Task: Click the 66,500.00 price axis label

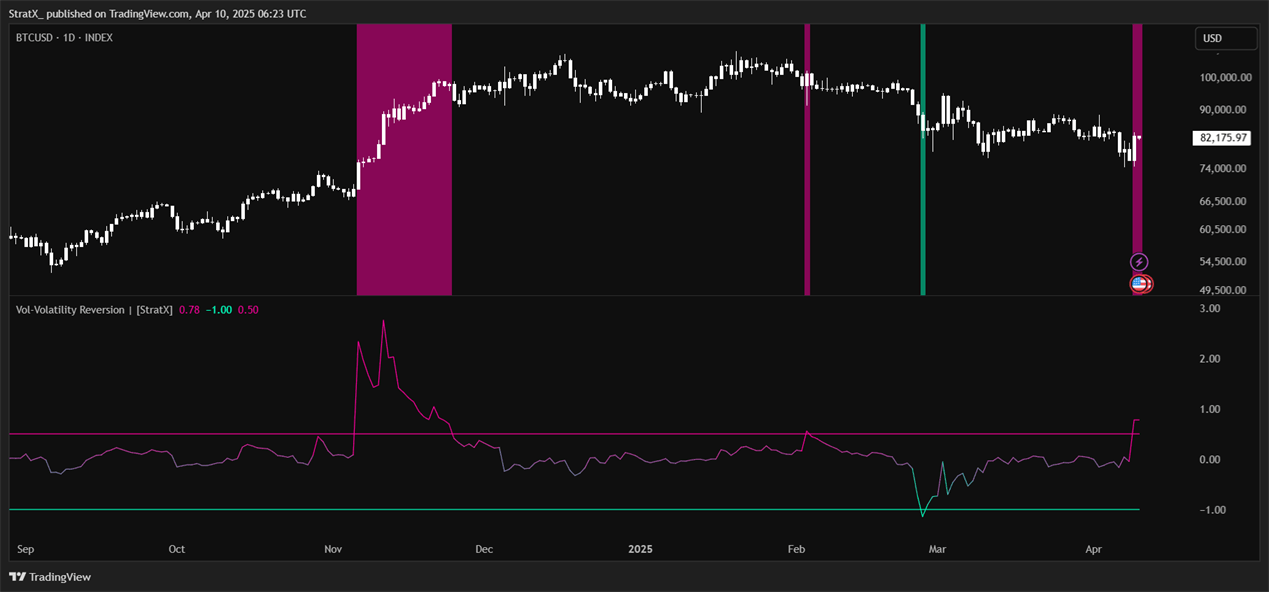Action: [1223, 201]
